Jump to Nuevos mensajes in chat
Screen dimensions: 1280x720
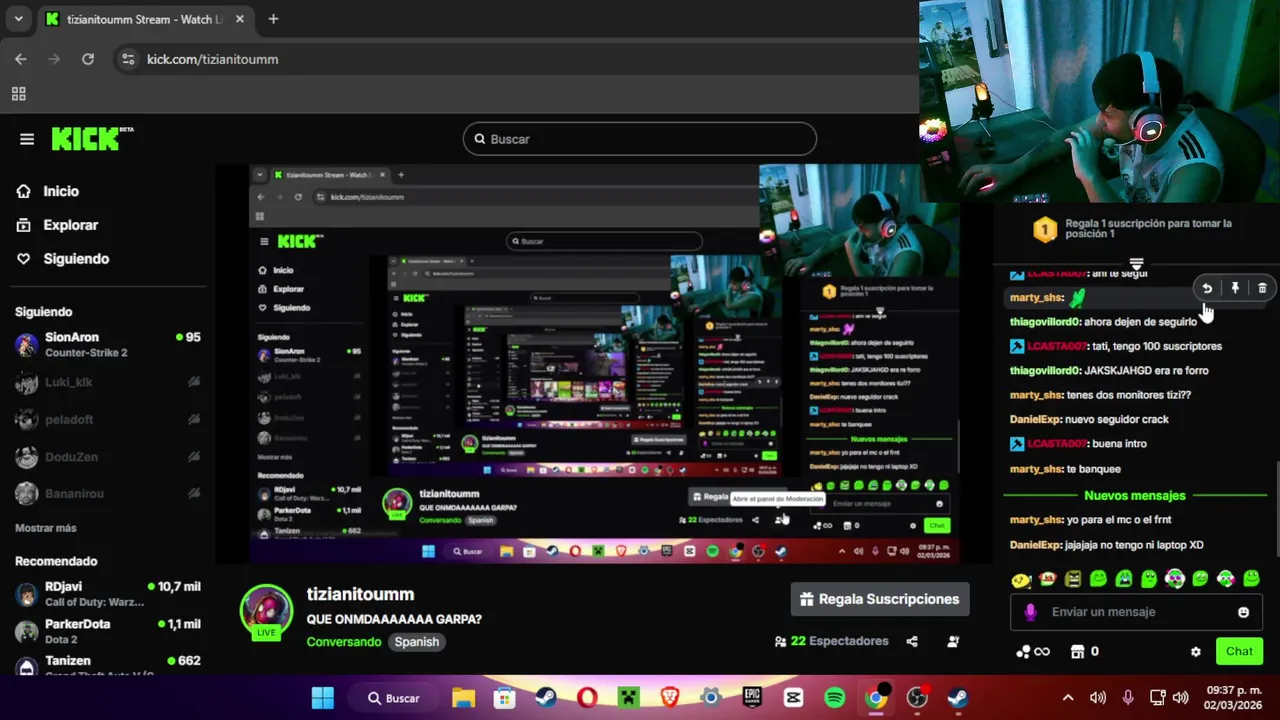[1135, 496]
